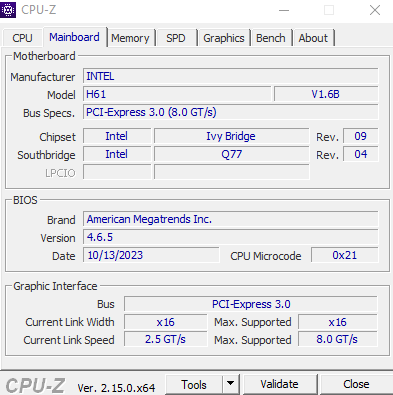Show the About tab
This screenshot has height=395, width=393.
313,38
